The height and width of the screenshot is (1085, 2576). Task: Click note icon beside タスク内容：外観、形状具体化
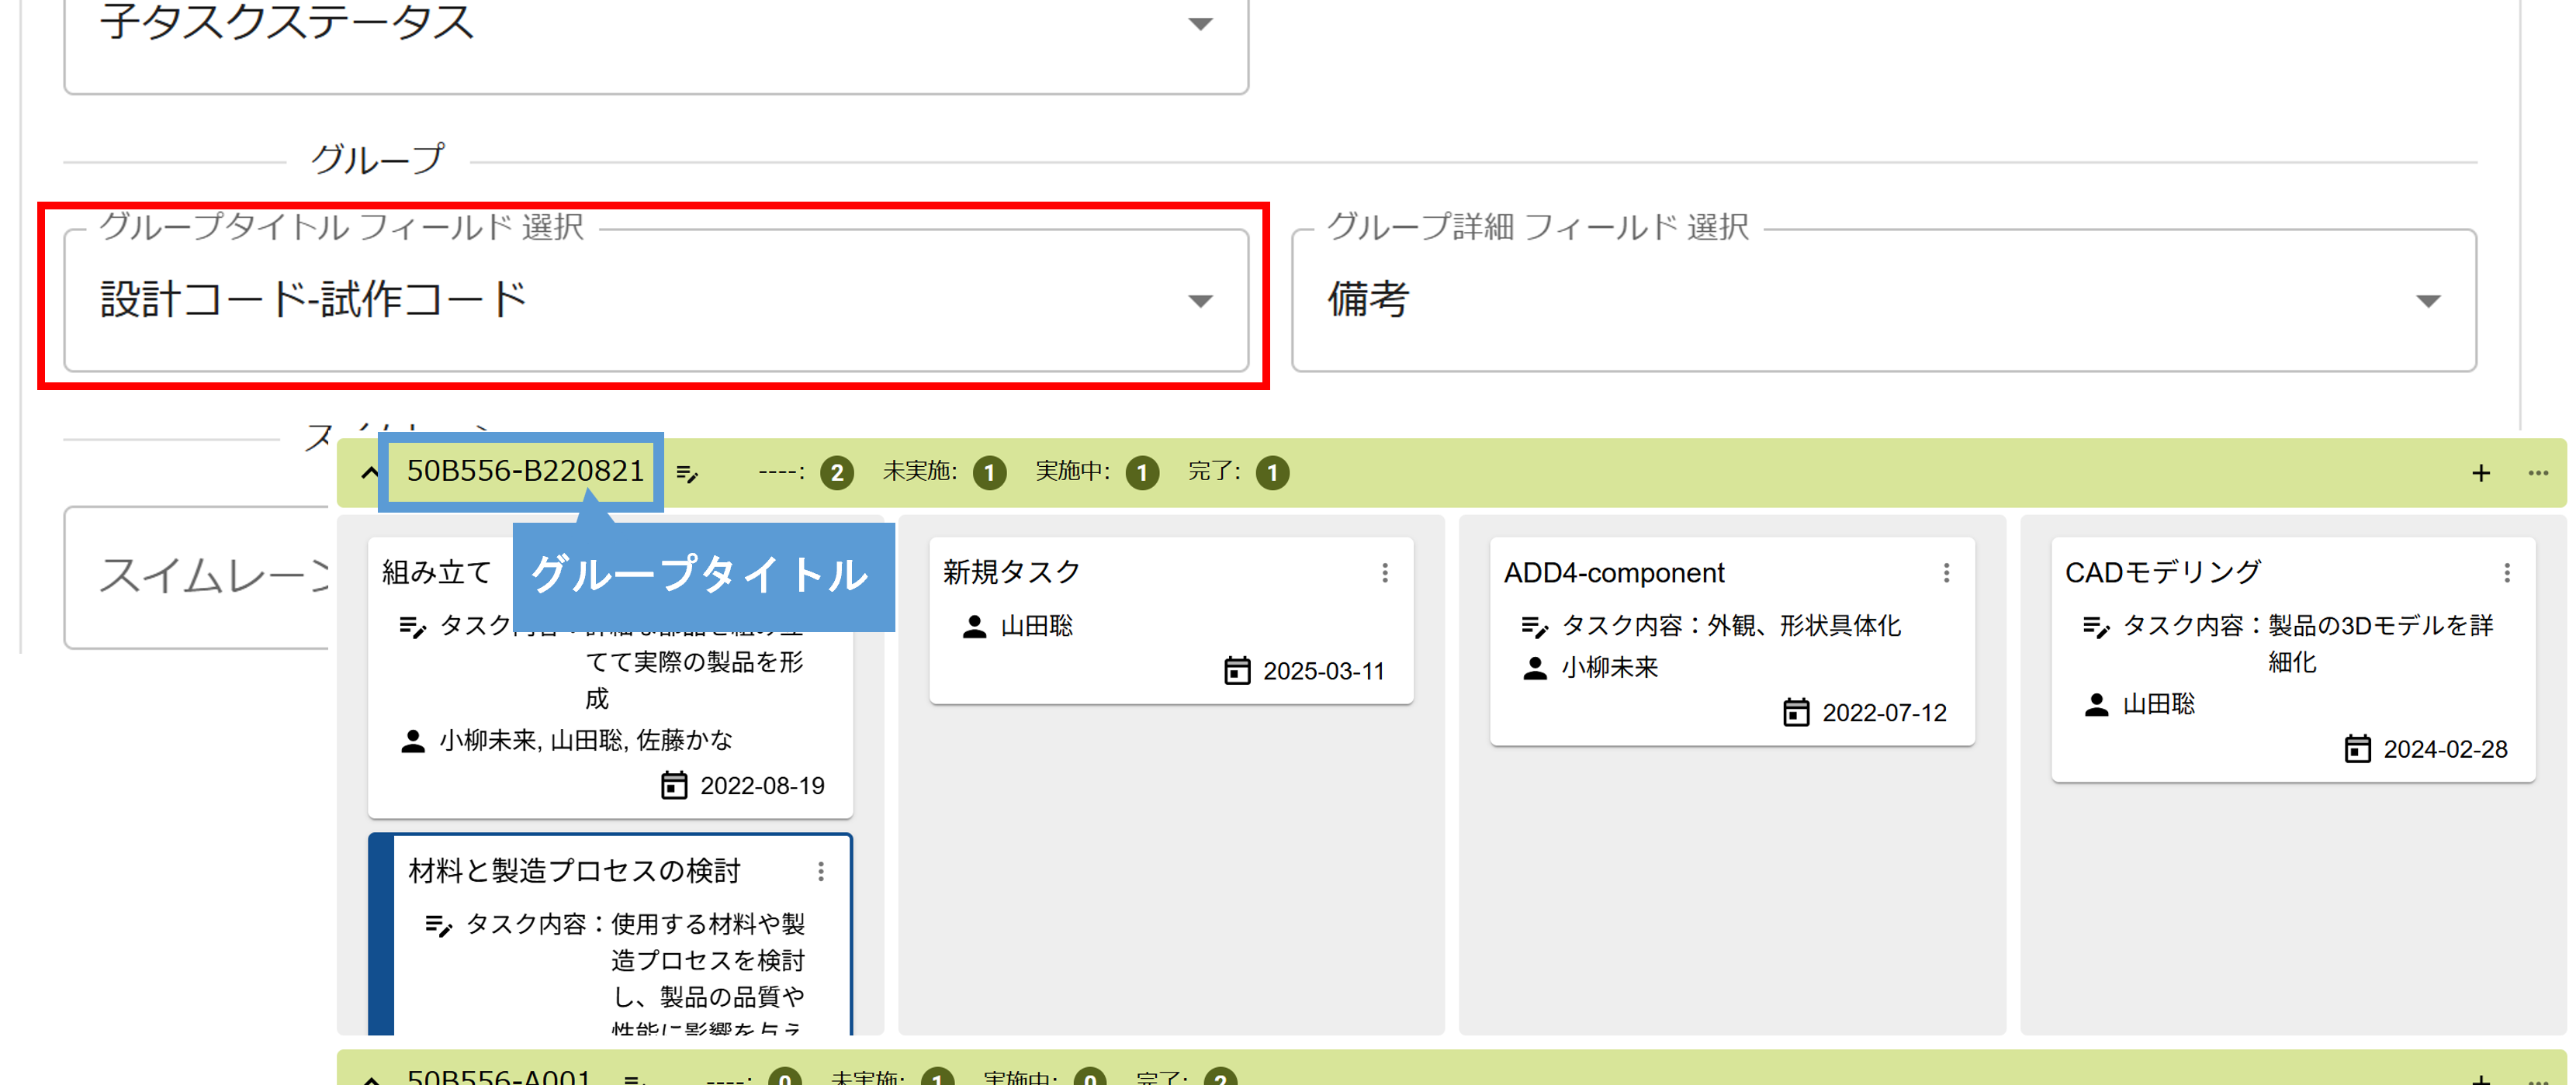pyautogui.click(x=1535, y=626)
